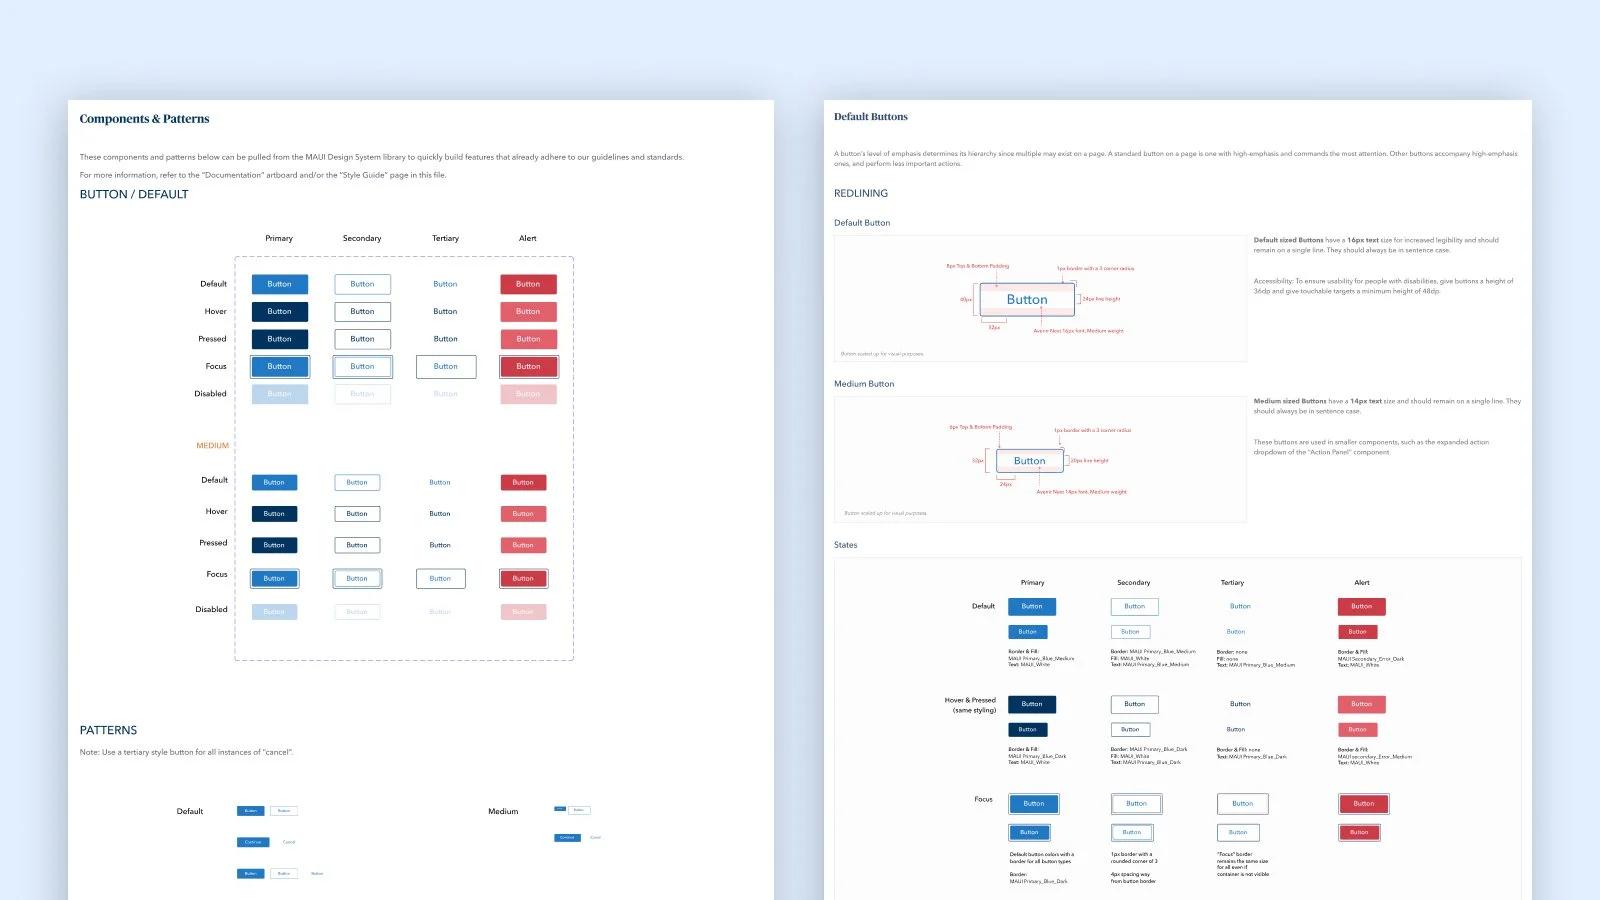Click the full-size Primary Focus button sample
Viewport: 1600px width, 900px height.
tap(280, 367)
